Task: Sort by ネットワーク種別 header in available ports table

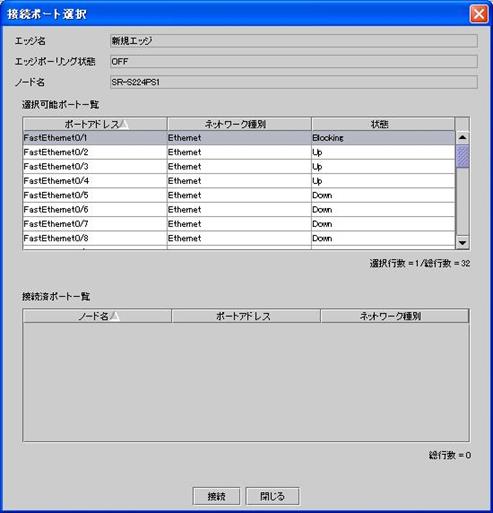Action: [239, 124]
